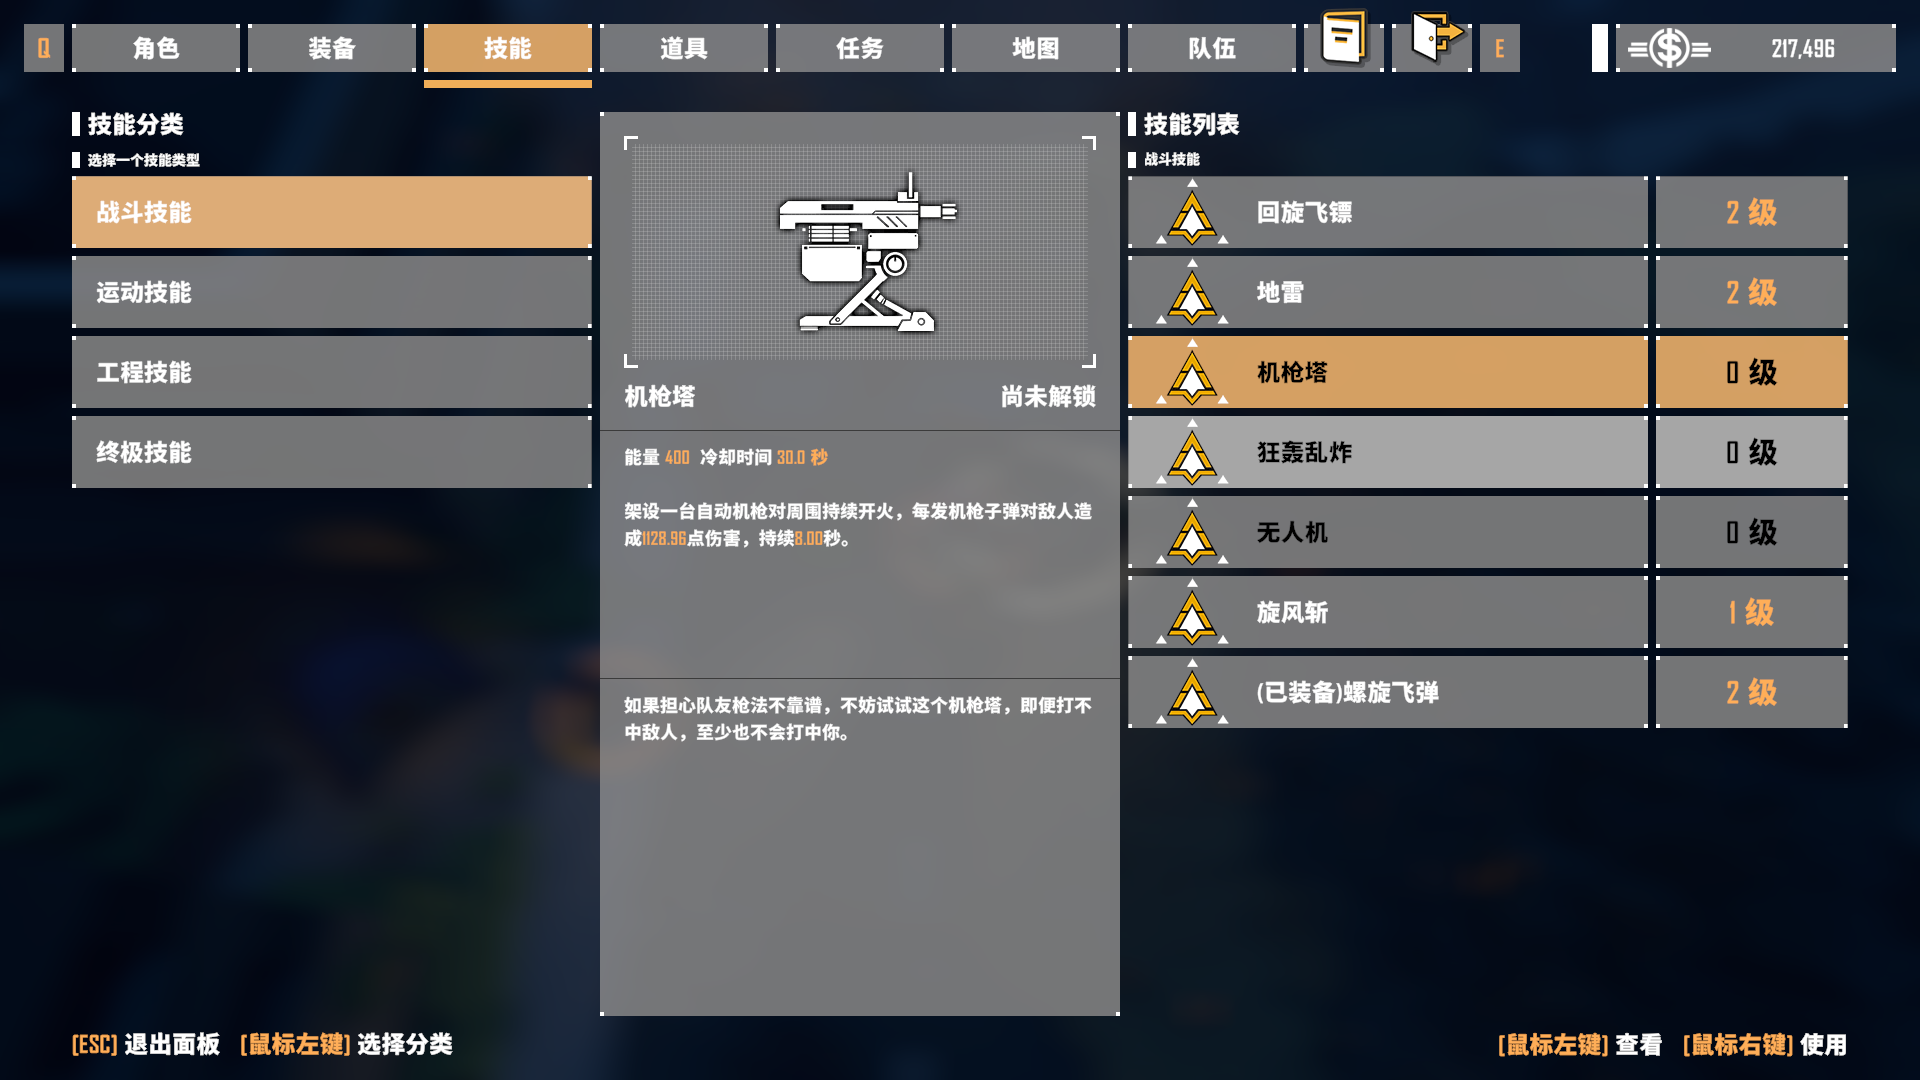Click the skill icon beside 旋风斩

click(1192, 612)
